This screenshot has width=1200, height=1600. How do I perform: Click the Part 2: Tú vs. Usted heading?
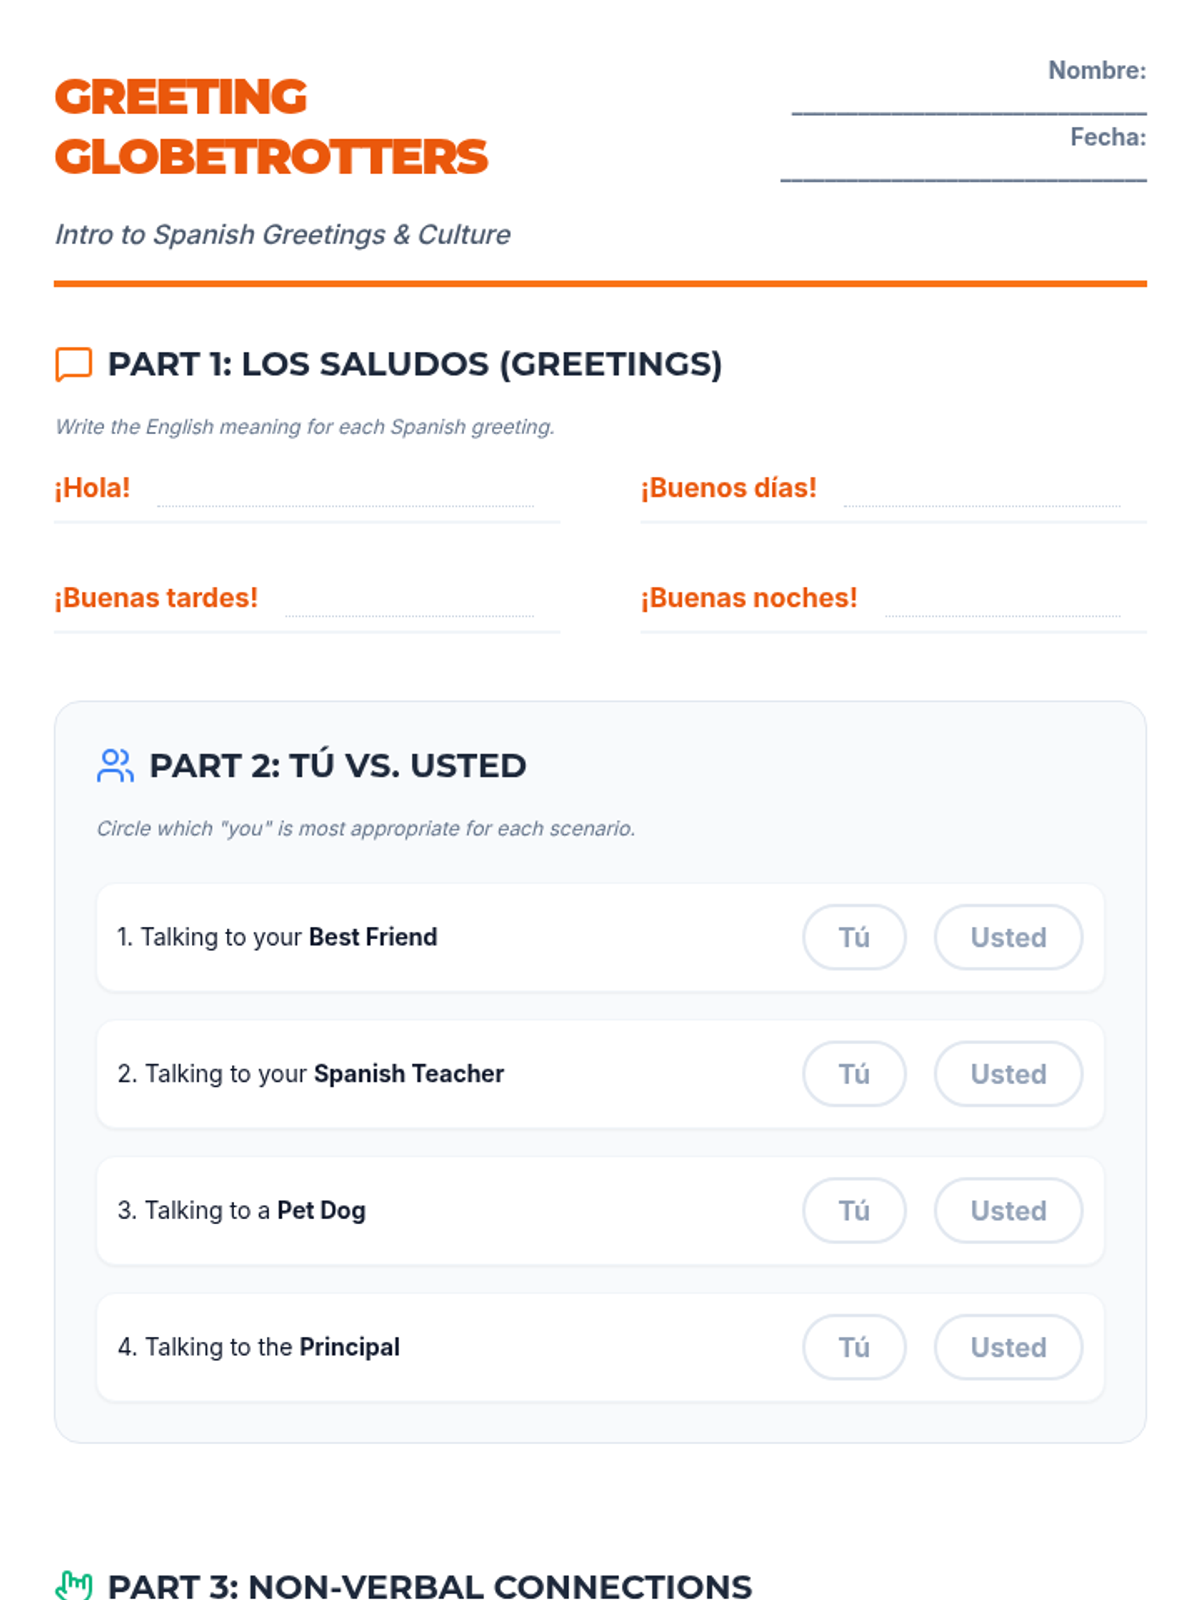point(337,766)
